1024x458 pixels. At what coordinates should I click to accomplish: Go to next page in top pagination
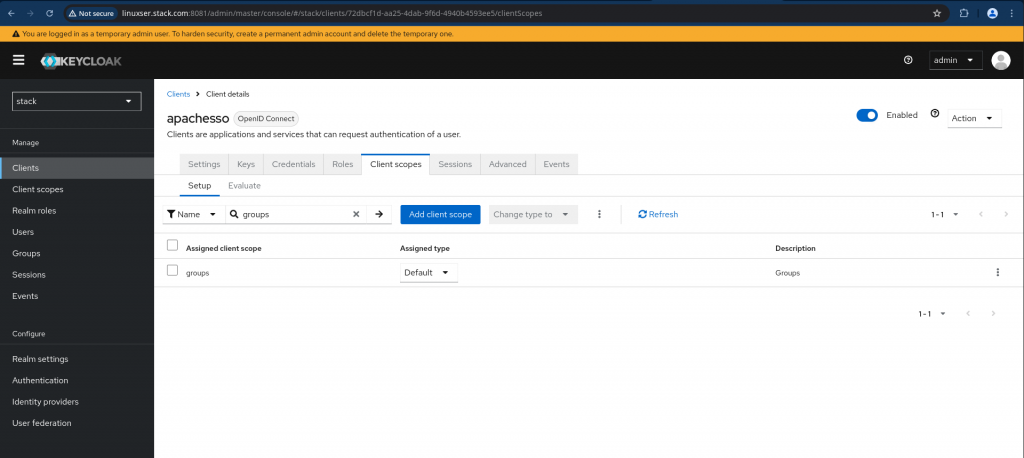[x=1006, y=214]
